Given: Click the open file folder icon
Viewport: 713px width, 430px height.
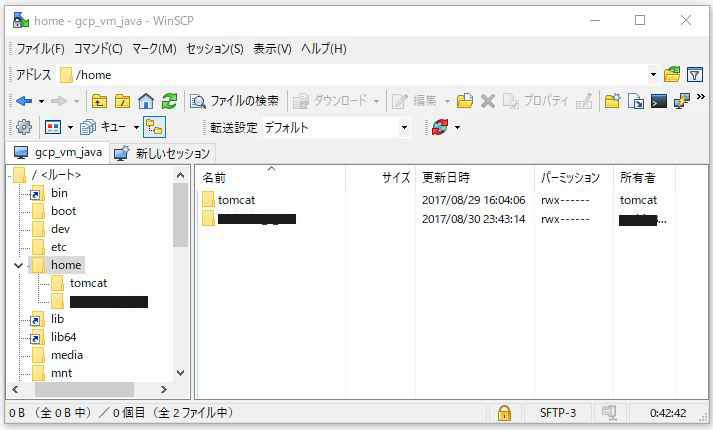Looking at the screenshot, I should pos(465,101).
